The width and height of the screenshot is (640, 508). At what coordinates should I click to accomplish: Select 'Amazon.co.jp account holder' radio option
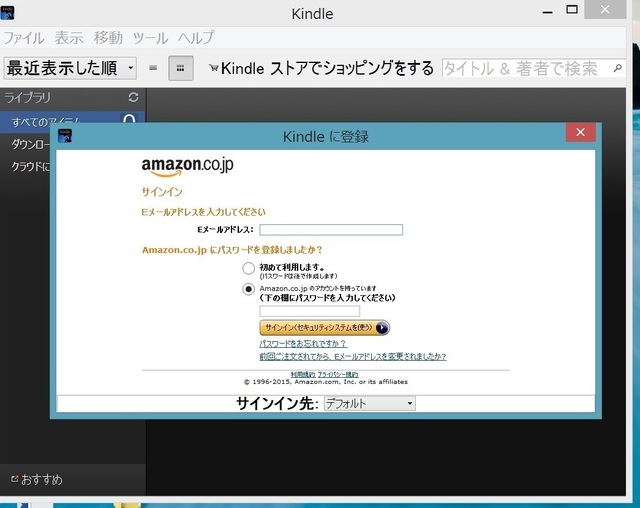click(248, 289)
